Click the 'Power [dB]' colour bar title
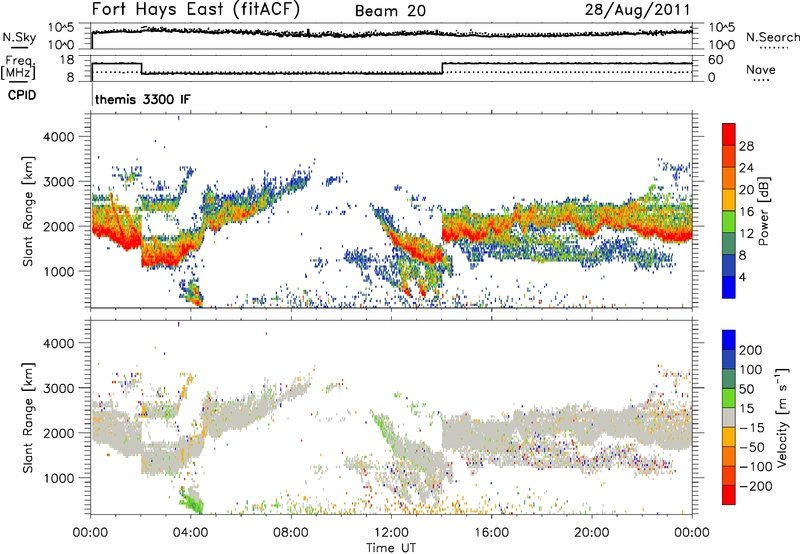This screenshot has height=554, width=800. coord(763,211)
